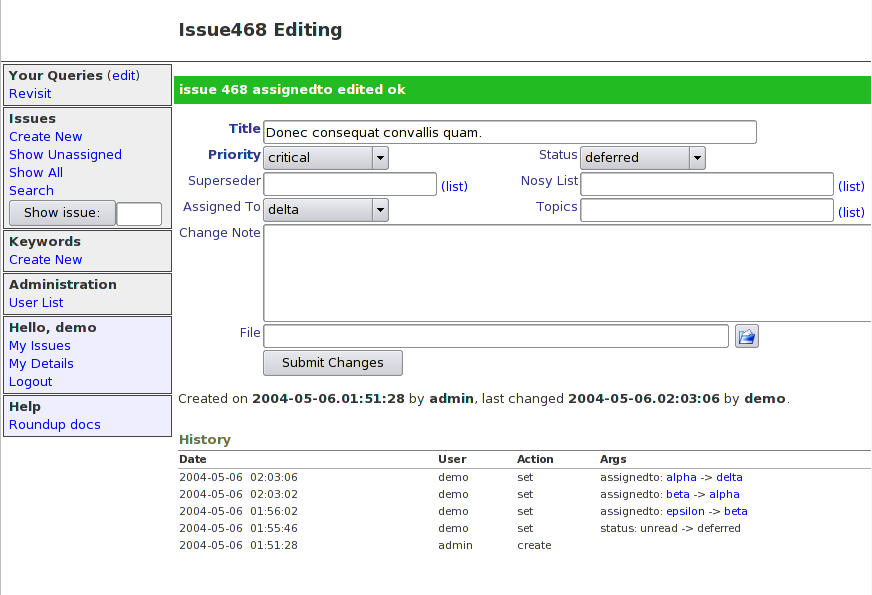
Task: Go to Search in the Issues menu
Action: click(x=31, y=191)
